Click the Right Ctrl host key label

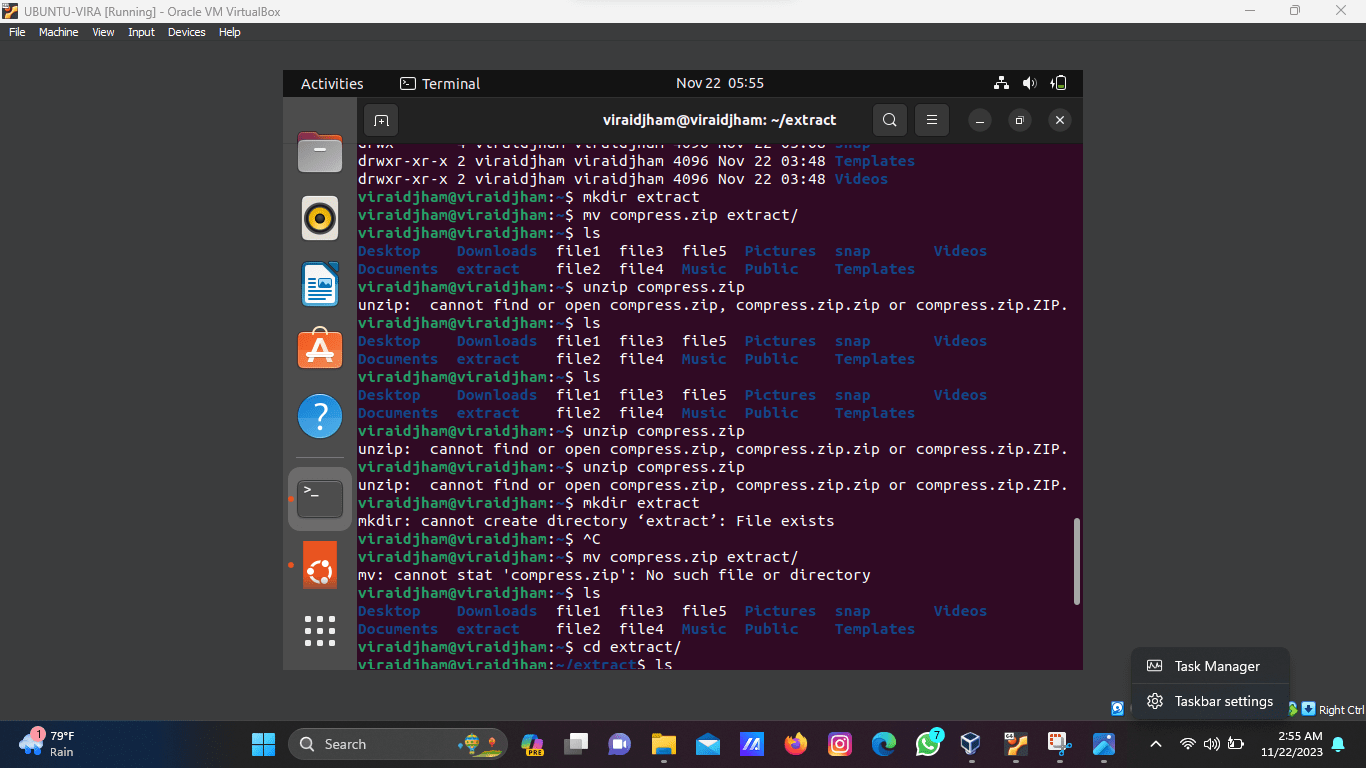tap(1341, 710)
